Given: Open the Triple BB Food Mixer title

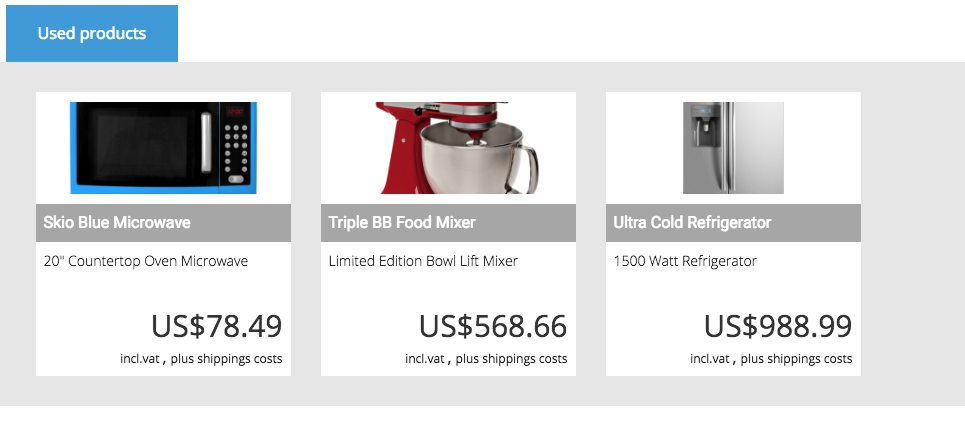Looking at the screenshot, I should (402, 222).
